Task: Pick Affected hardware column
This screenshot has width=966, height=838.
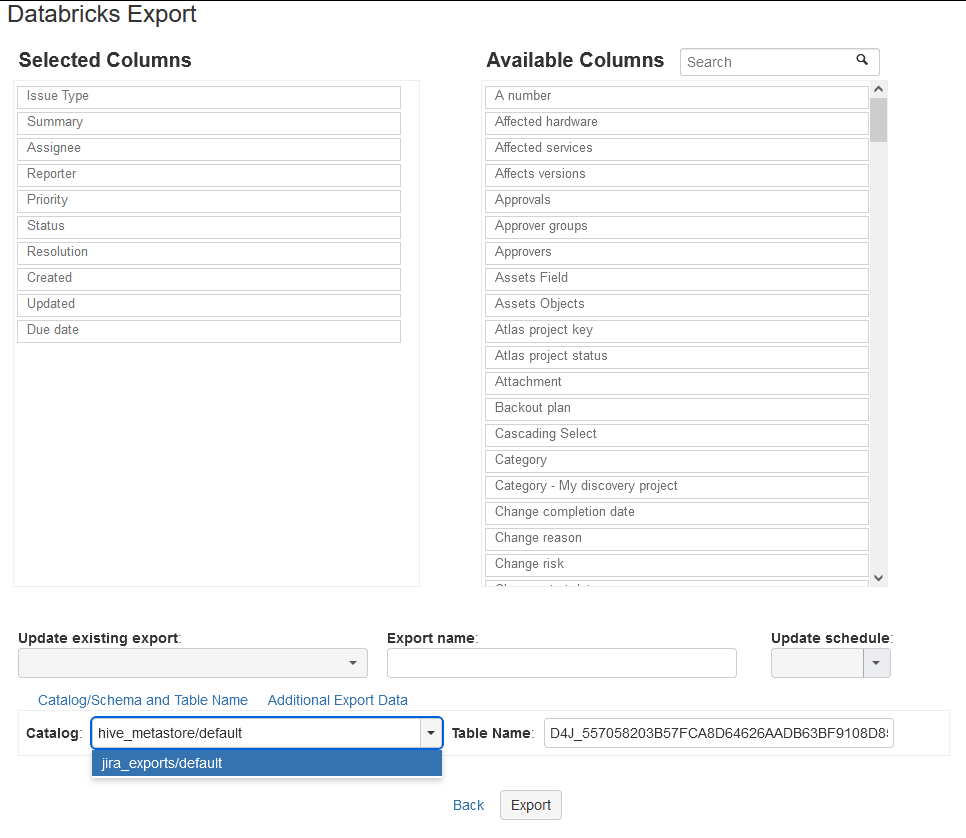Action: (677, 123)
